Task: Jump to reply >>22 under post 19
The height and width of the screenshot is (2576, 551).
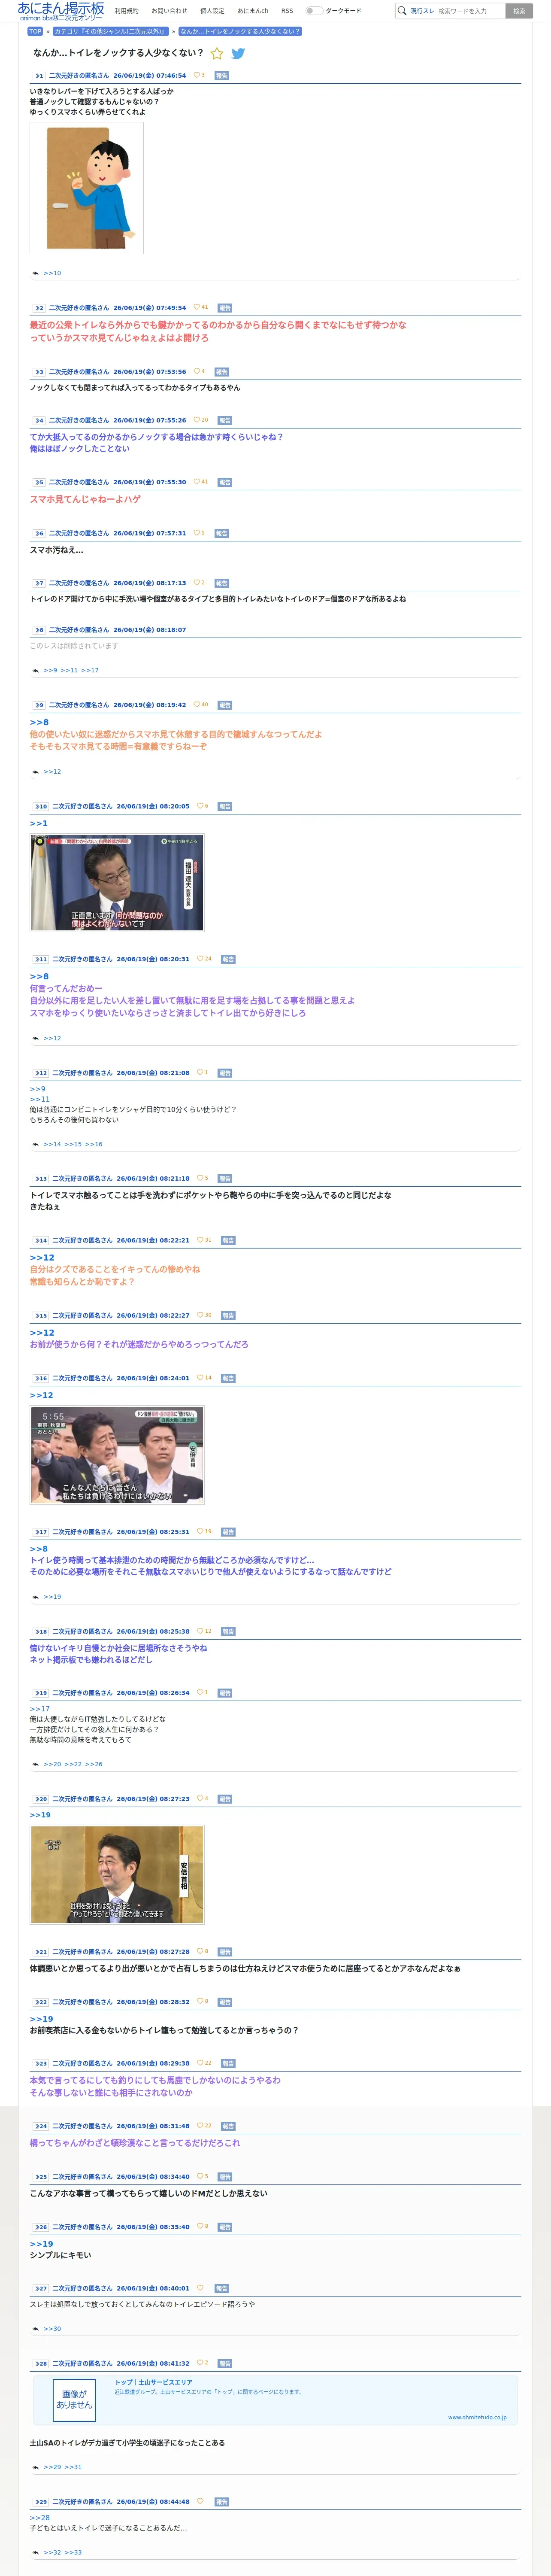Action: point(73,1765)
